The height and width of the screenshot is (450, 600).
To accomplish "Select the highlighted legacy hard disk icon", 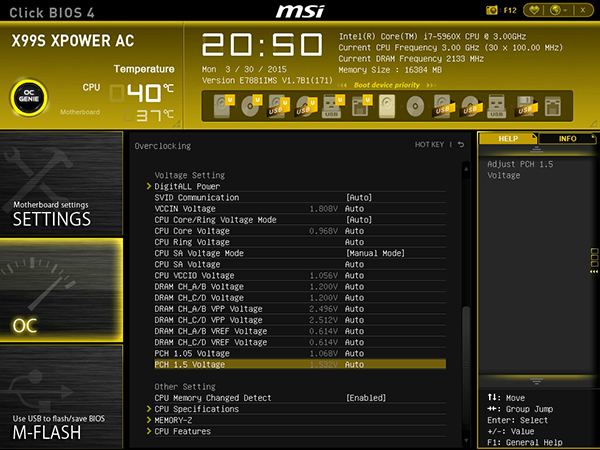I will coord(387,106).
